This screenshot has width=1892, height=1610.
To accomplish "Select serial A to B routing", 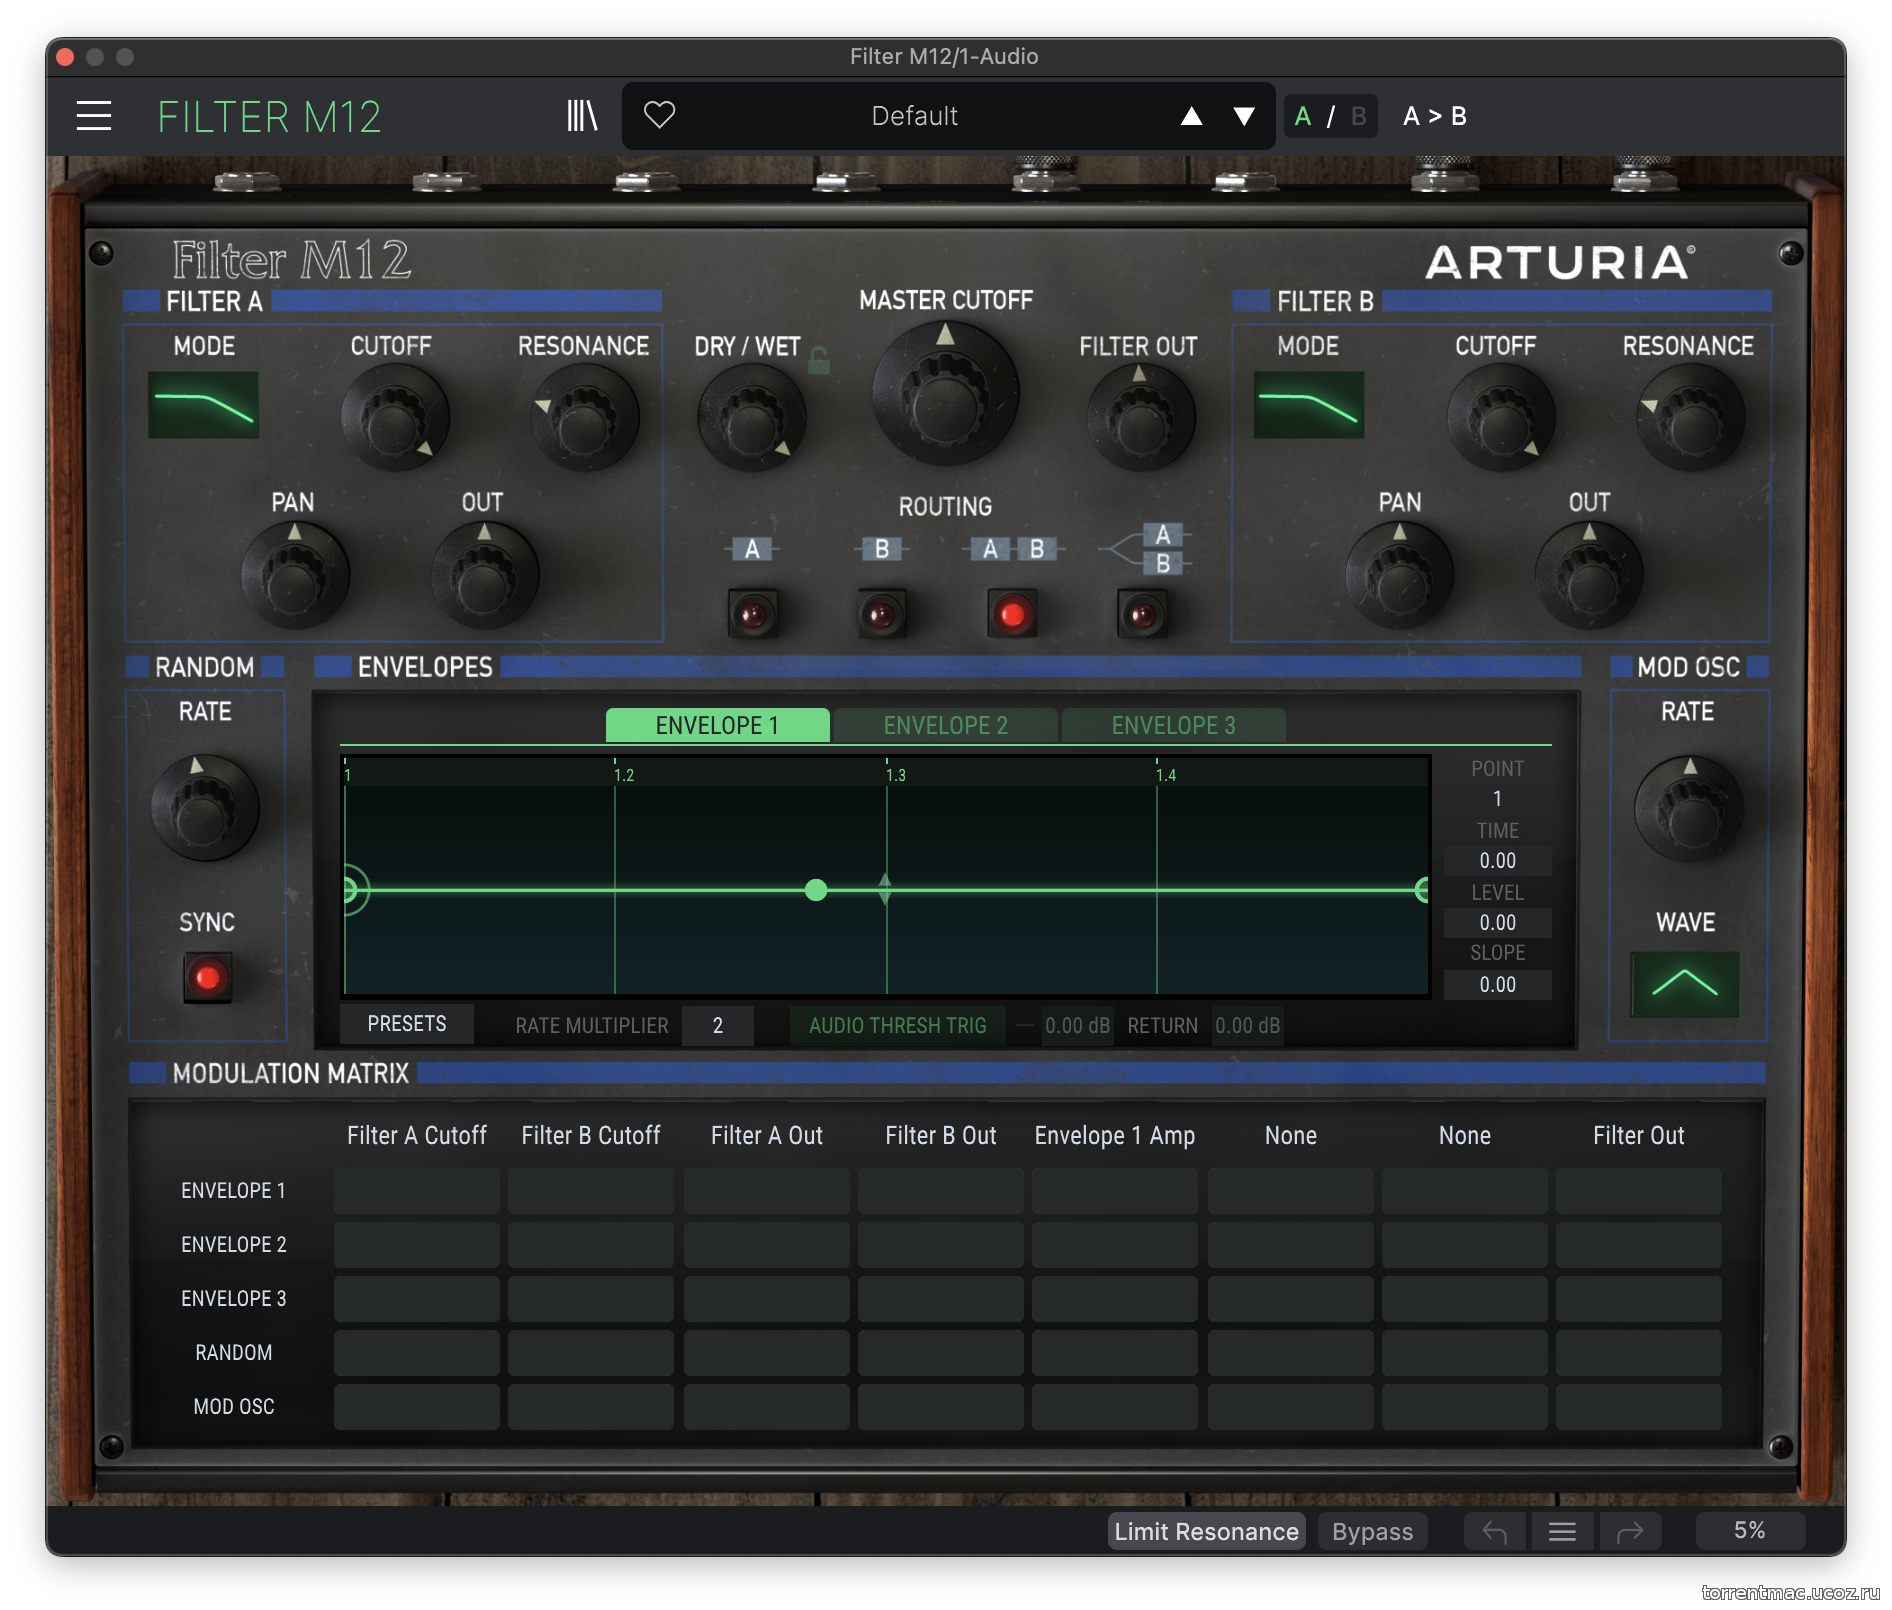I will (1012, 614).
